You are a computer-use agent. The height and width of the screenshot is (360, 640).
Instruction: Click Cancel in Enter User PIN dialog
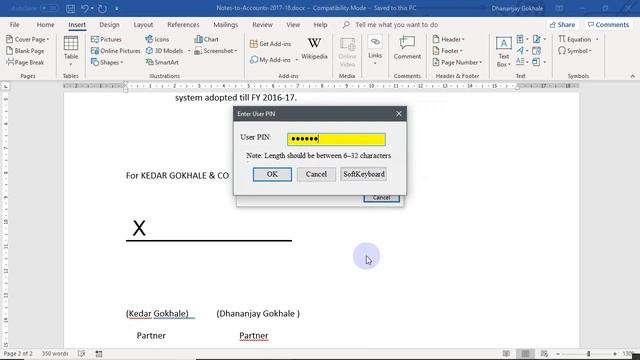(x=316, y=174)
